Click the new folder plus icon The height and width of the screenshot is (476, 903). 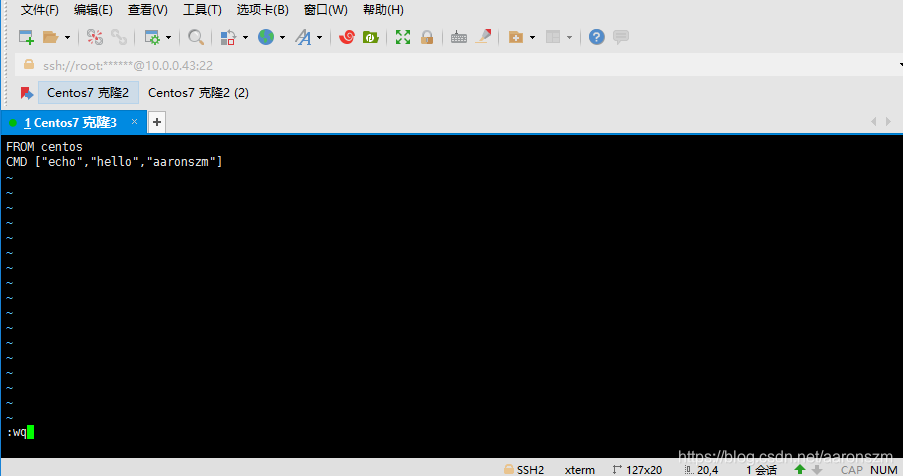(x=515, y=37)
